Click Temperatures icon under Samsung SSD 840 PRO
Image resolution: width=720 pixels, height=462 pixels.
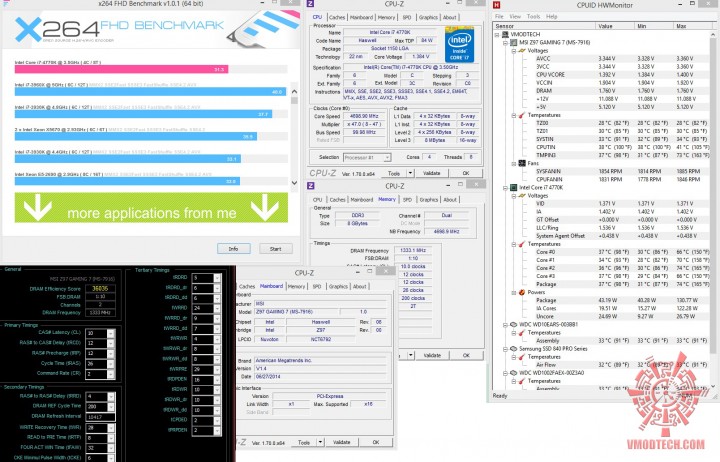[x=522, y=357]
